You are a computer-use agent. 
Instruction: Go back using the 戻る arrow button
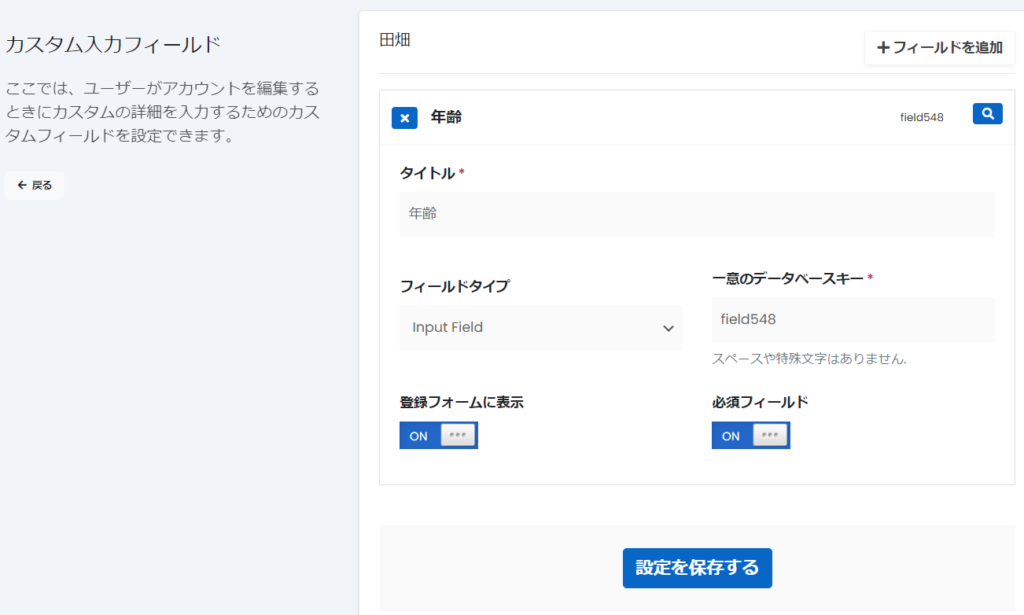pos(35,185)
